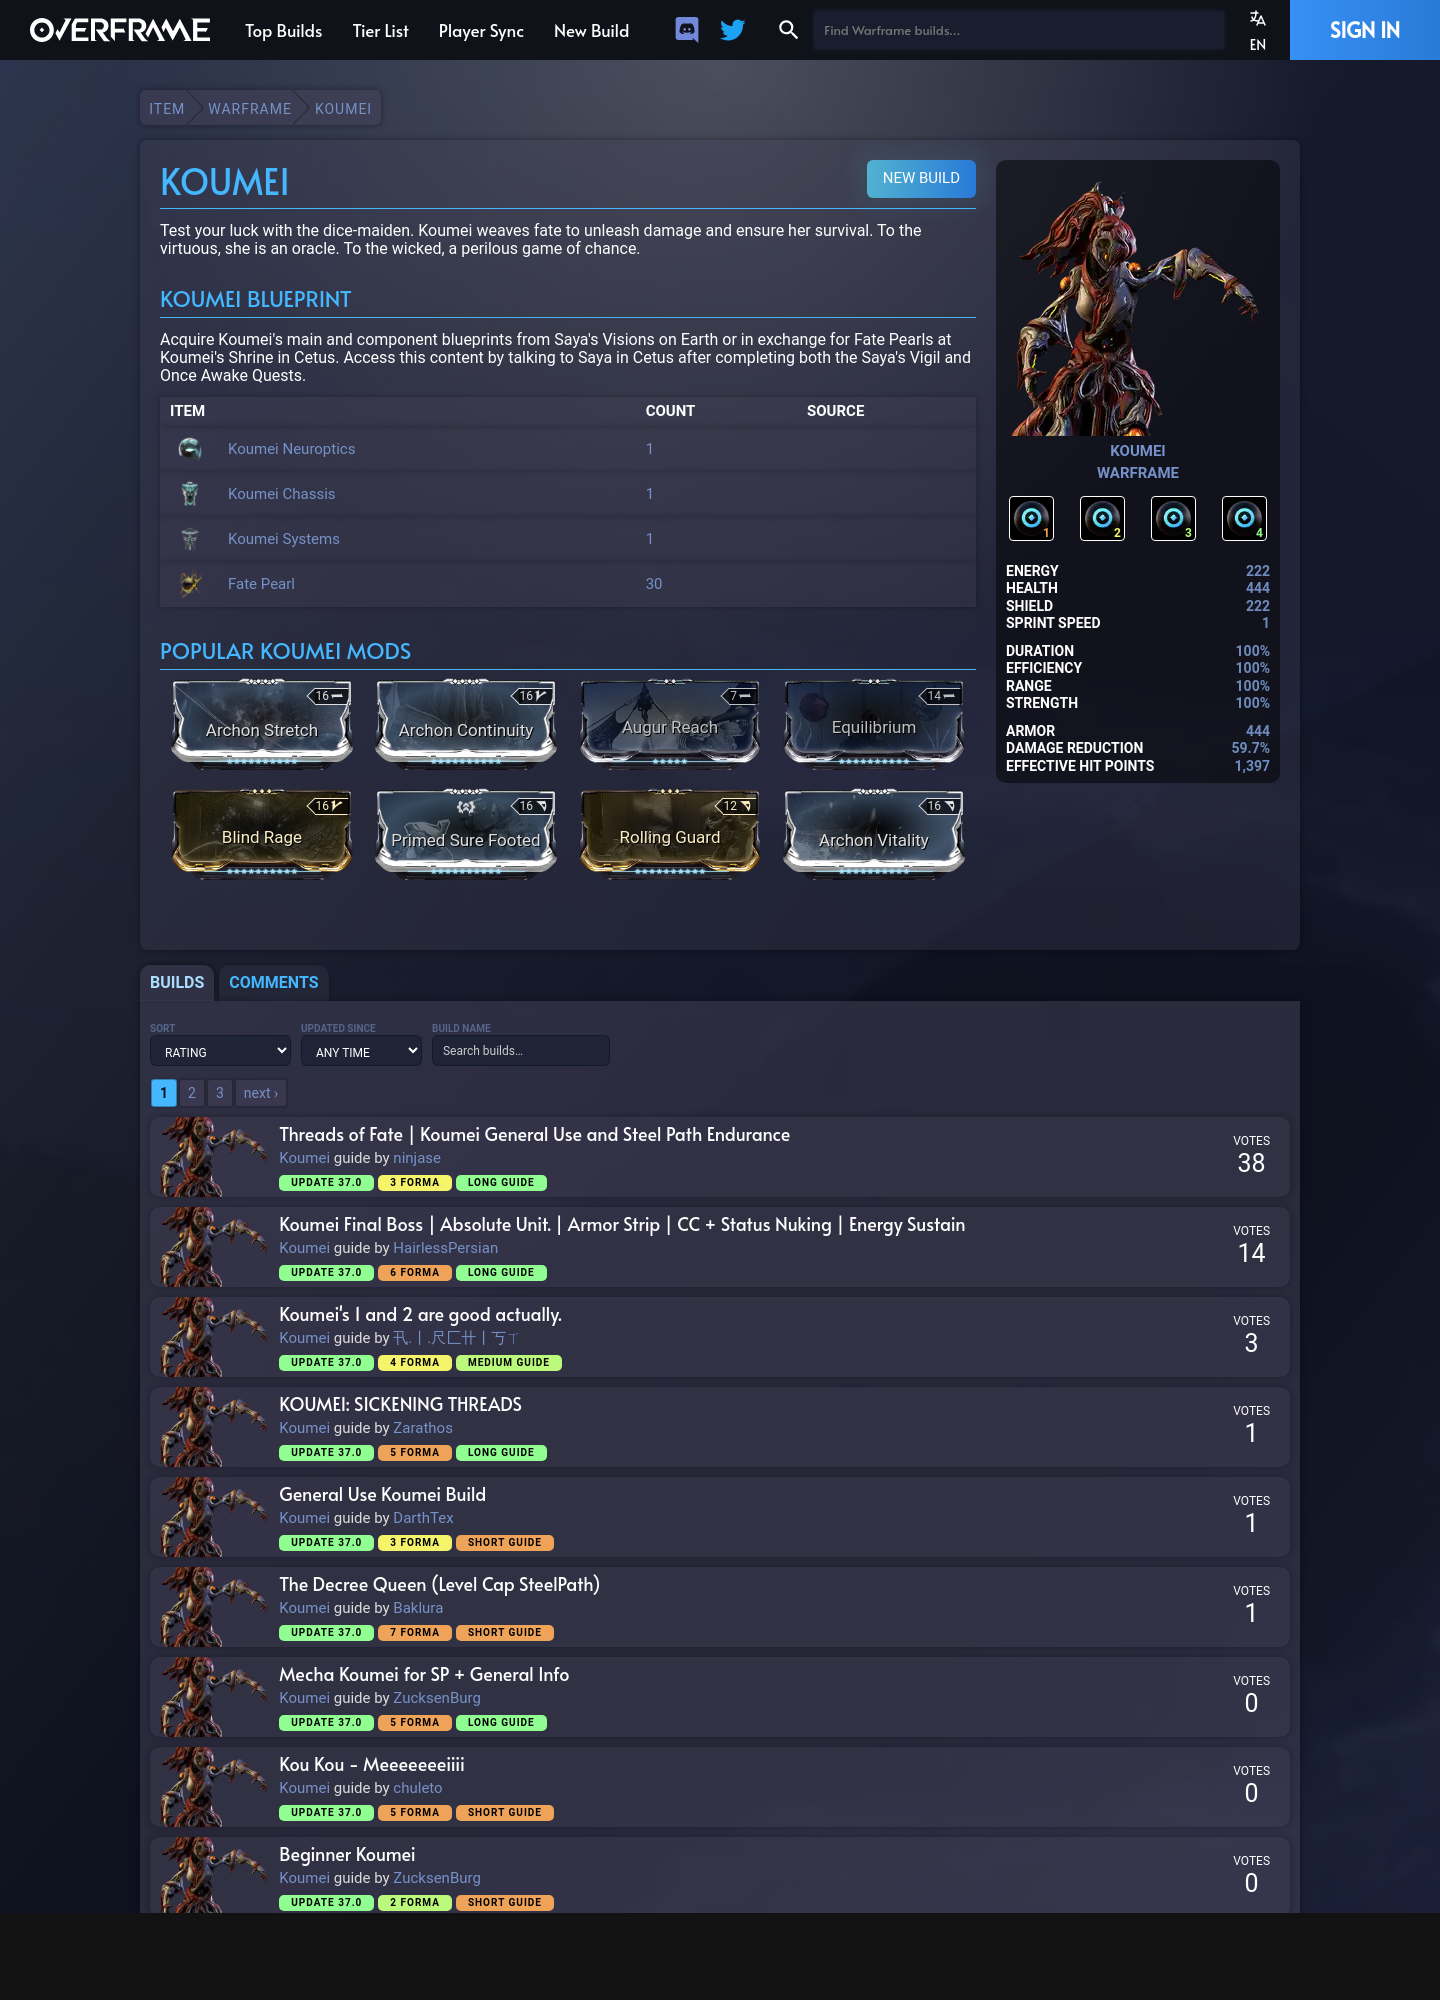Open Kou Kou - Meeeeeeeiiii build
This screenshot has width=1440, height=2000.
click(372, 1765)
